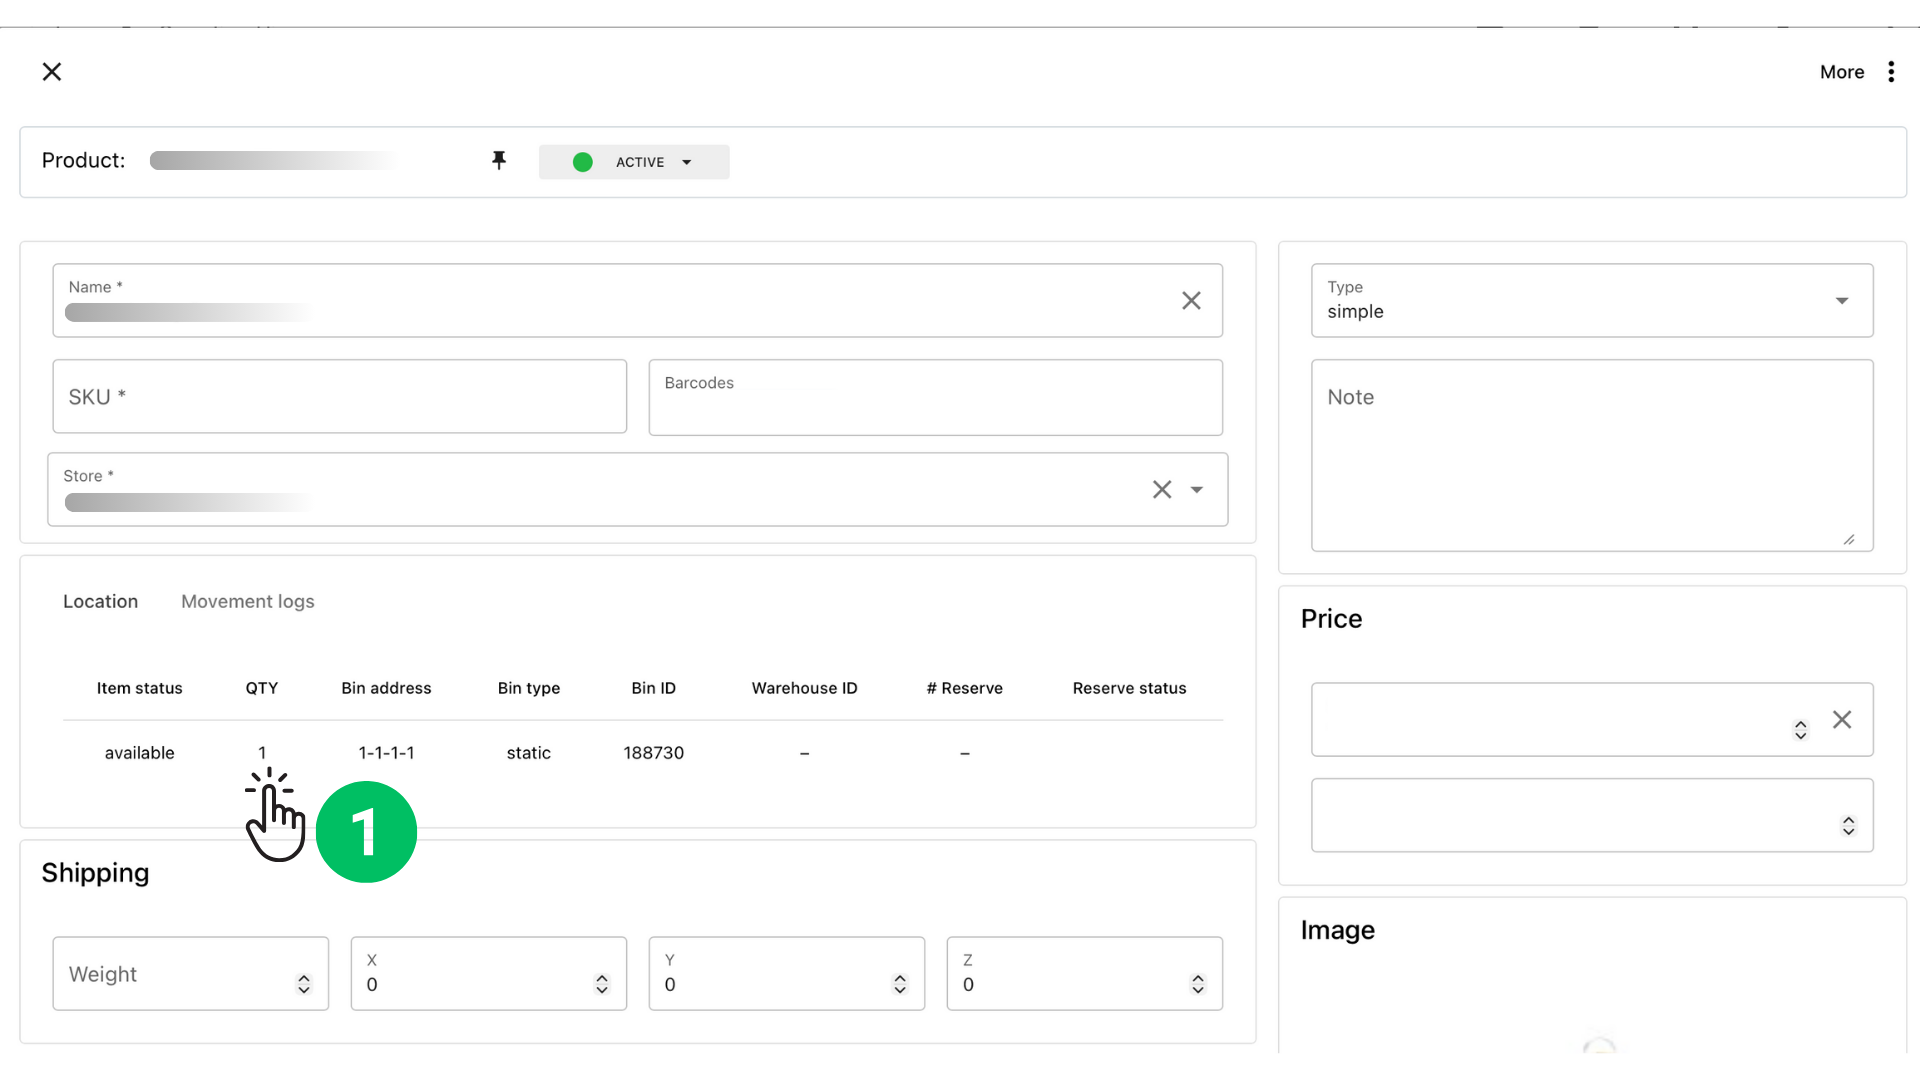Pin the product using the pin icon

point(499,160)
